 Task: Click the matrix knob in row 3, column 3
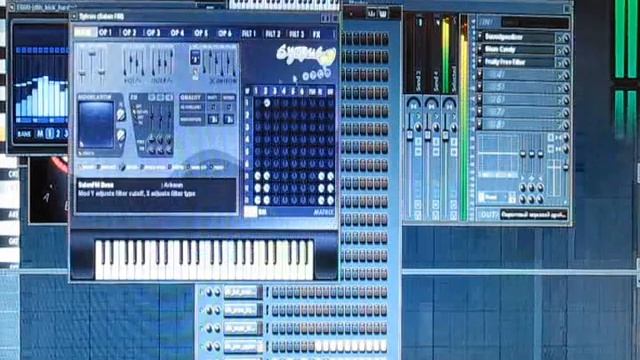click(276, 127)
